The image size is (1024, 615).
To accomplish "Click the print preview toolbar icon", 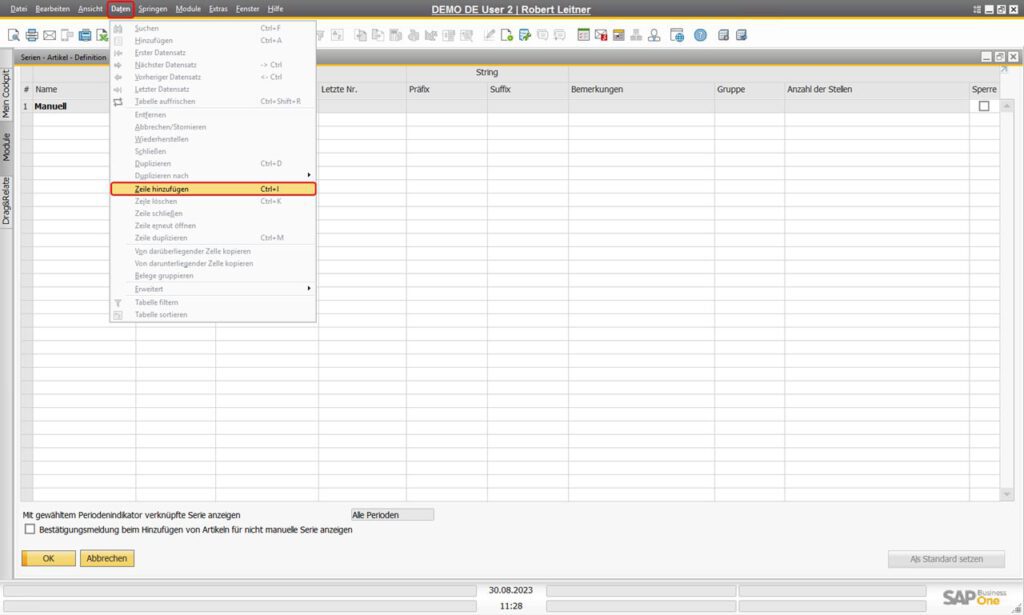I will pyautogui.click(x=14, y=35).
